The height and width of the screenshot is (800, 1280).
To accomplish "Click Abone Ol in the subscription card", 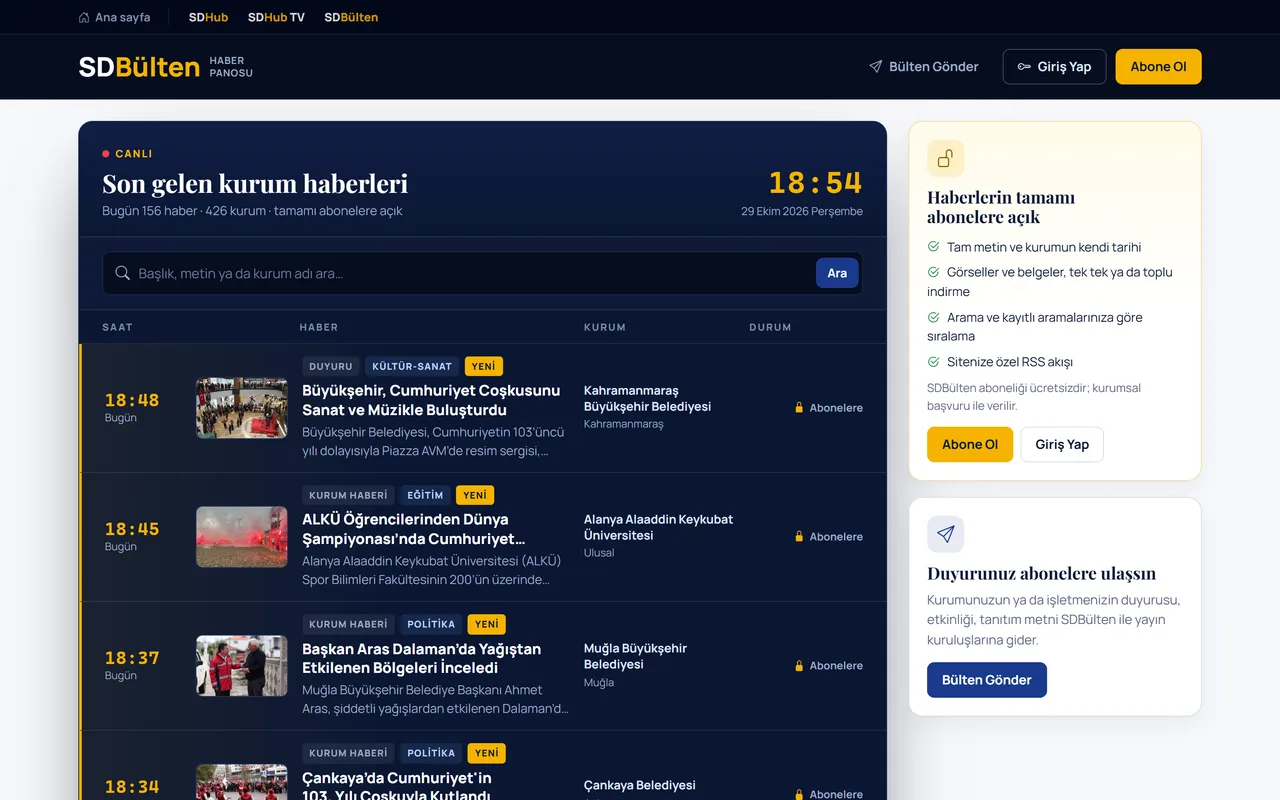I will click(970, 444).
